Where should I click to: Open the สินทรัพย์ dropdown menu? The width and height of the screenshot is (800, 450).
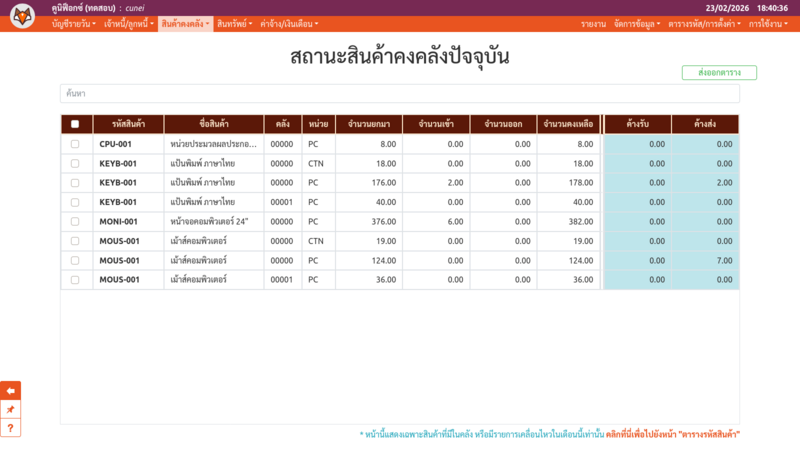[x=234, y=24]
